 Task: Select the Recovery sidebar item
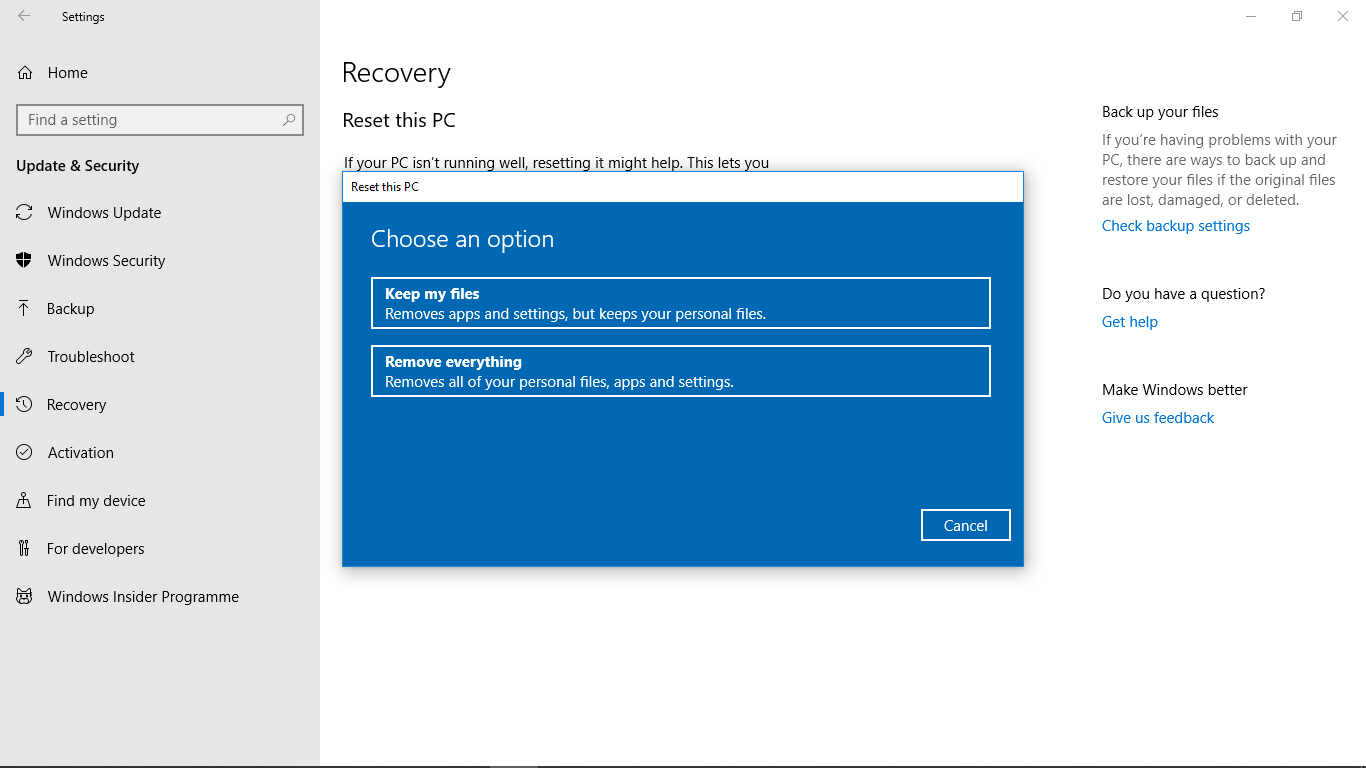tap(160, 405)
